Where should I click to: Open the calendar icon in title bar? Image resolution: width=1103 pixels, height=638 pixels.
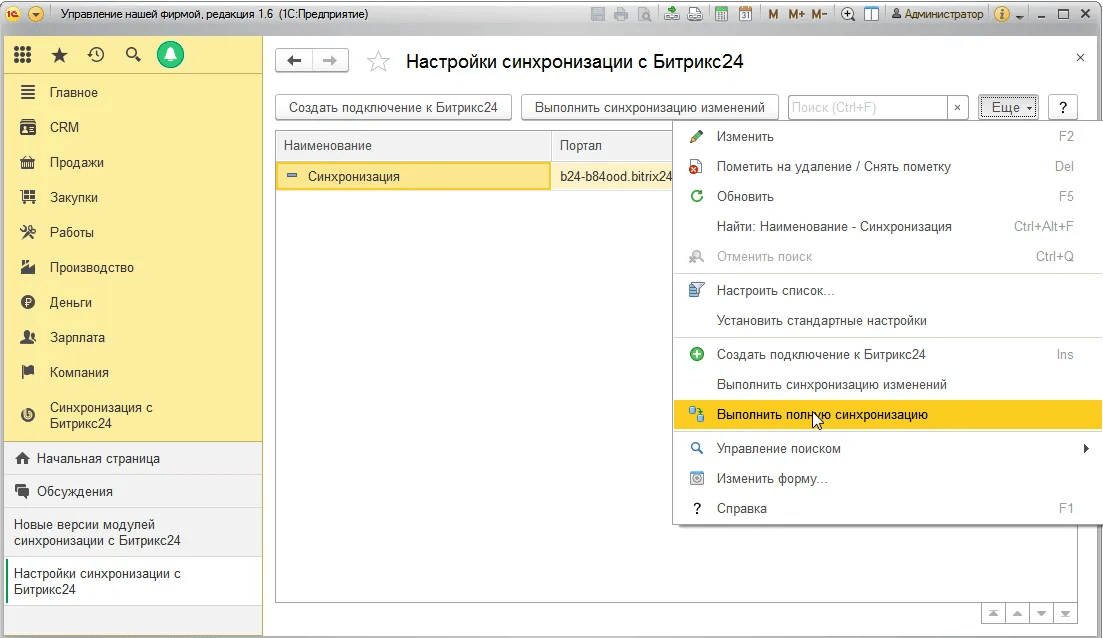tap(745, 15)
